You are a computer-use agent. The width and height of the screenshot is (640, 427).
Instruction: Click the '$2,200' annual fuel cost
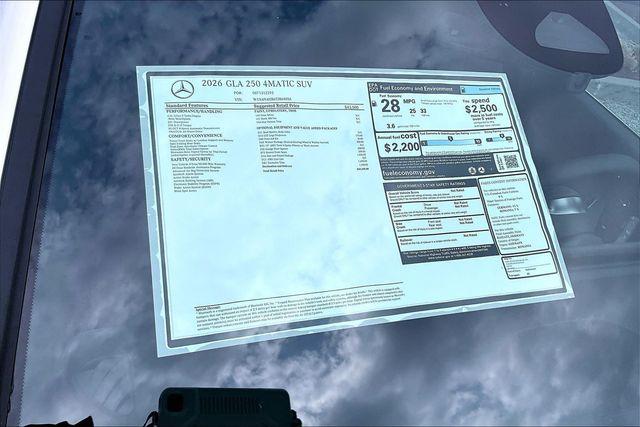(402, 147)
